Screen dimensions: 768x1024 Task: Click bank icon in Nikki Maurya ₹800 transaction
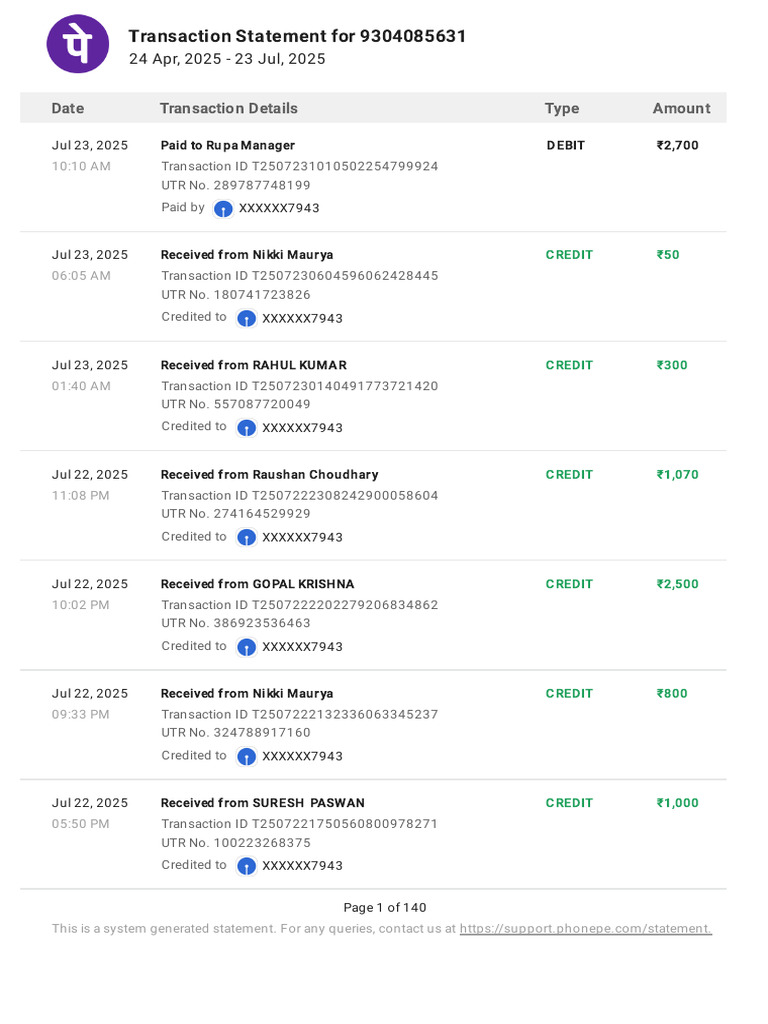pyautogui.click(x=246, y=756)
